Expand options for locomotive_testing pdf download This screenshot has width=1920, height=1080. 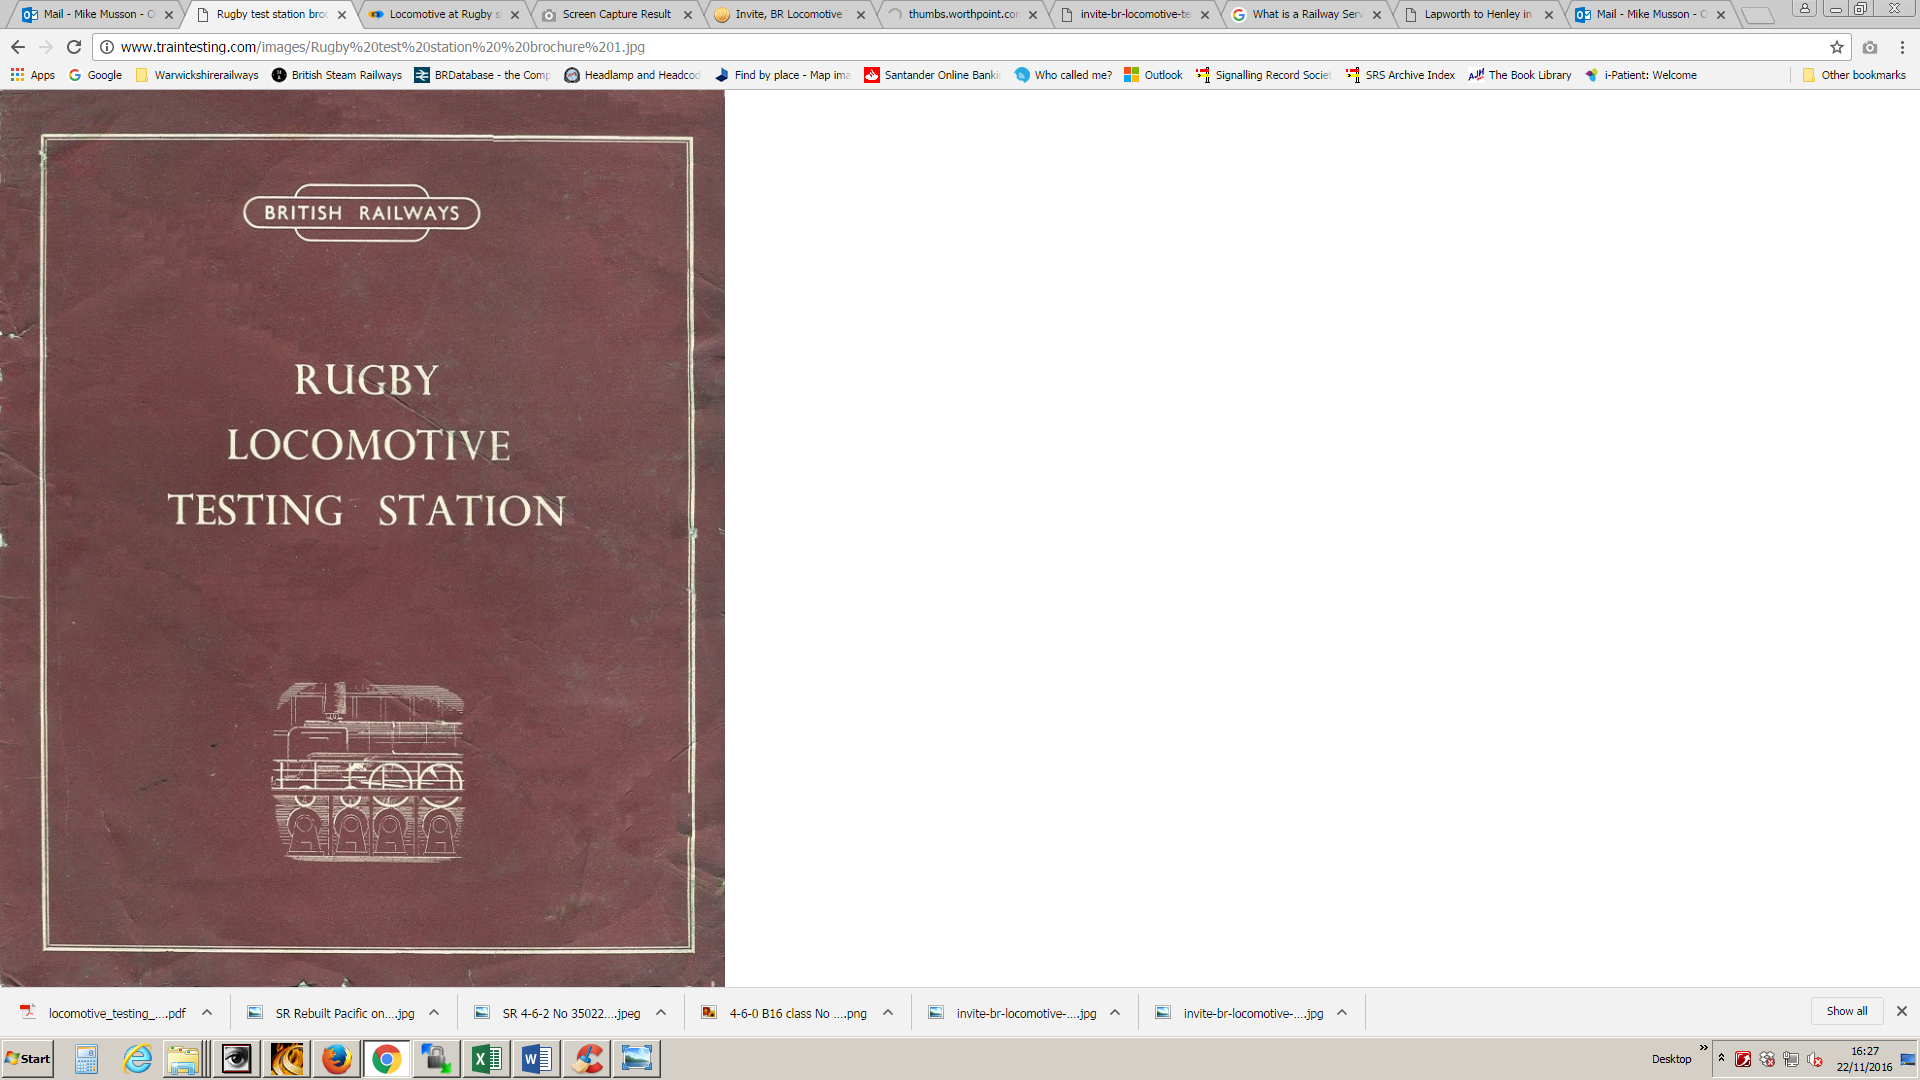pyautogui.click(x=207, y=1013)
